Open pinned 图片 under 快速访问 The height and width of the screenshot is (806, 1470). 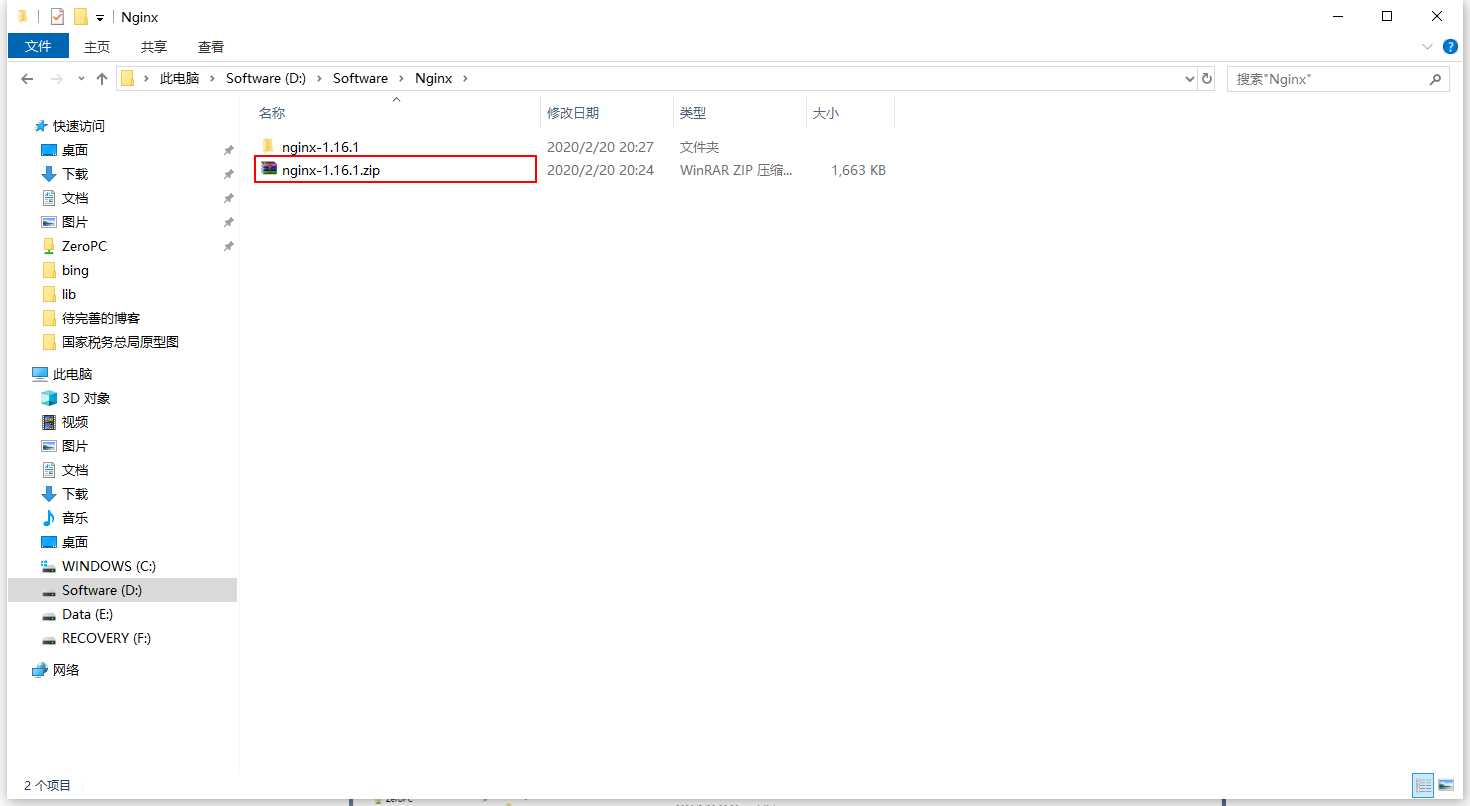point(75,222)
